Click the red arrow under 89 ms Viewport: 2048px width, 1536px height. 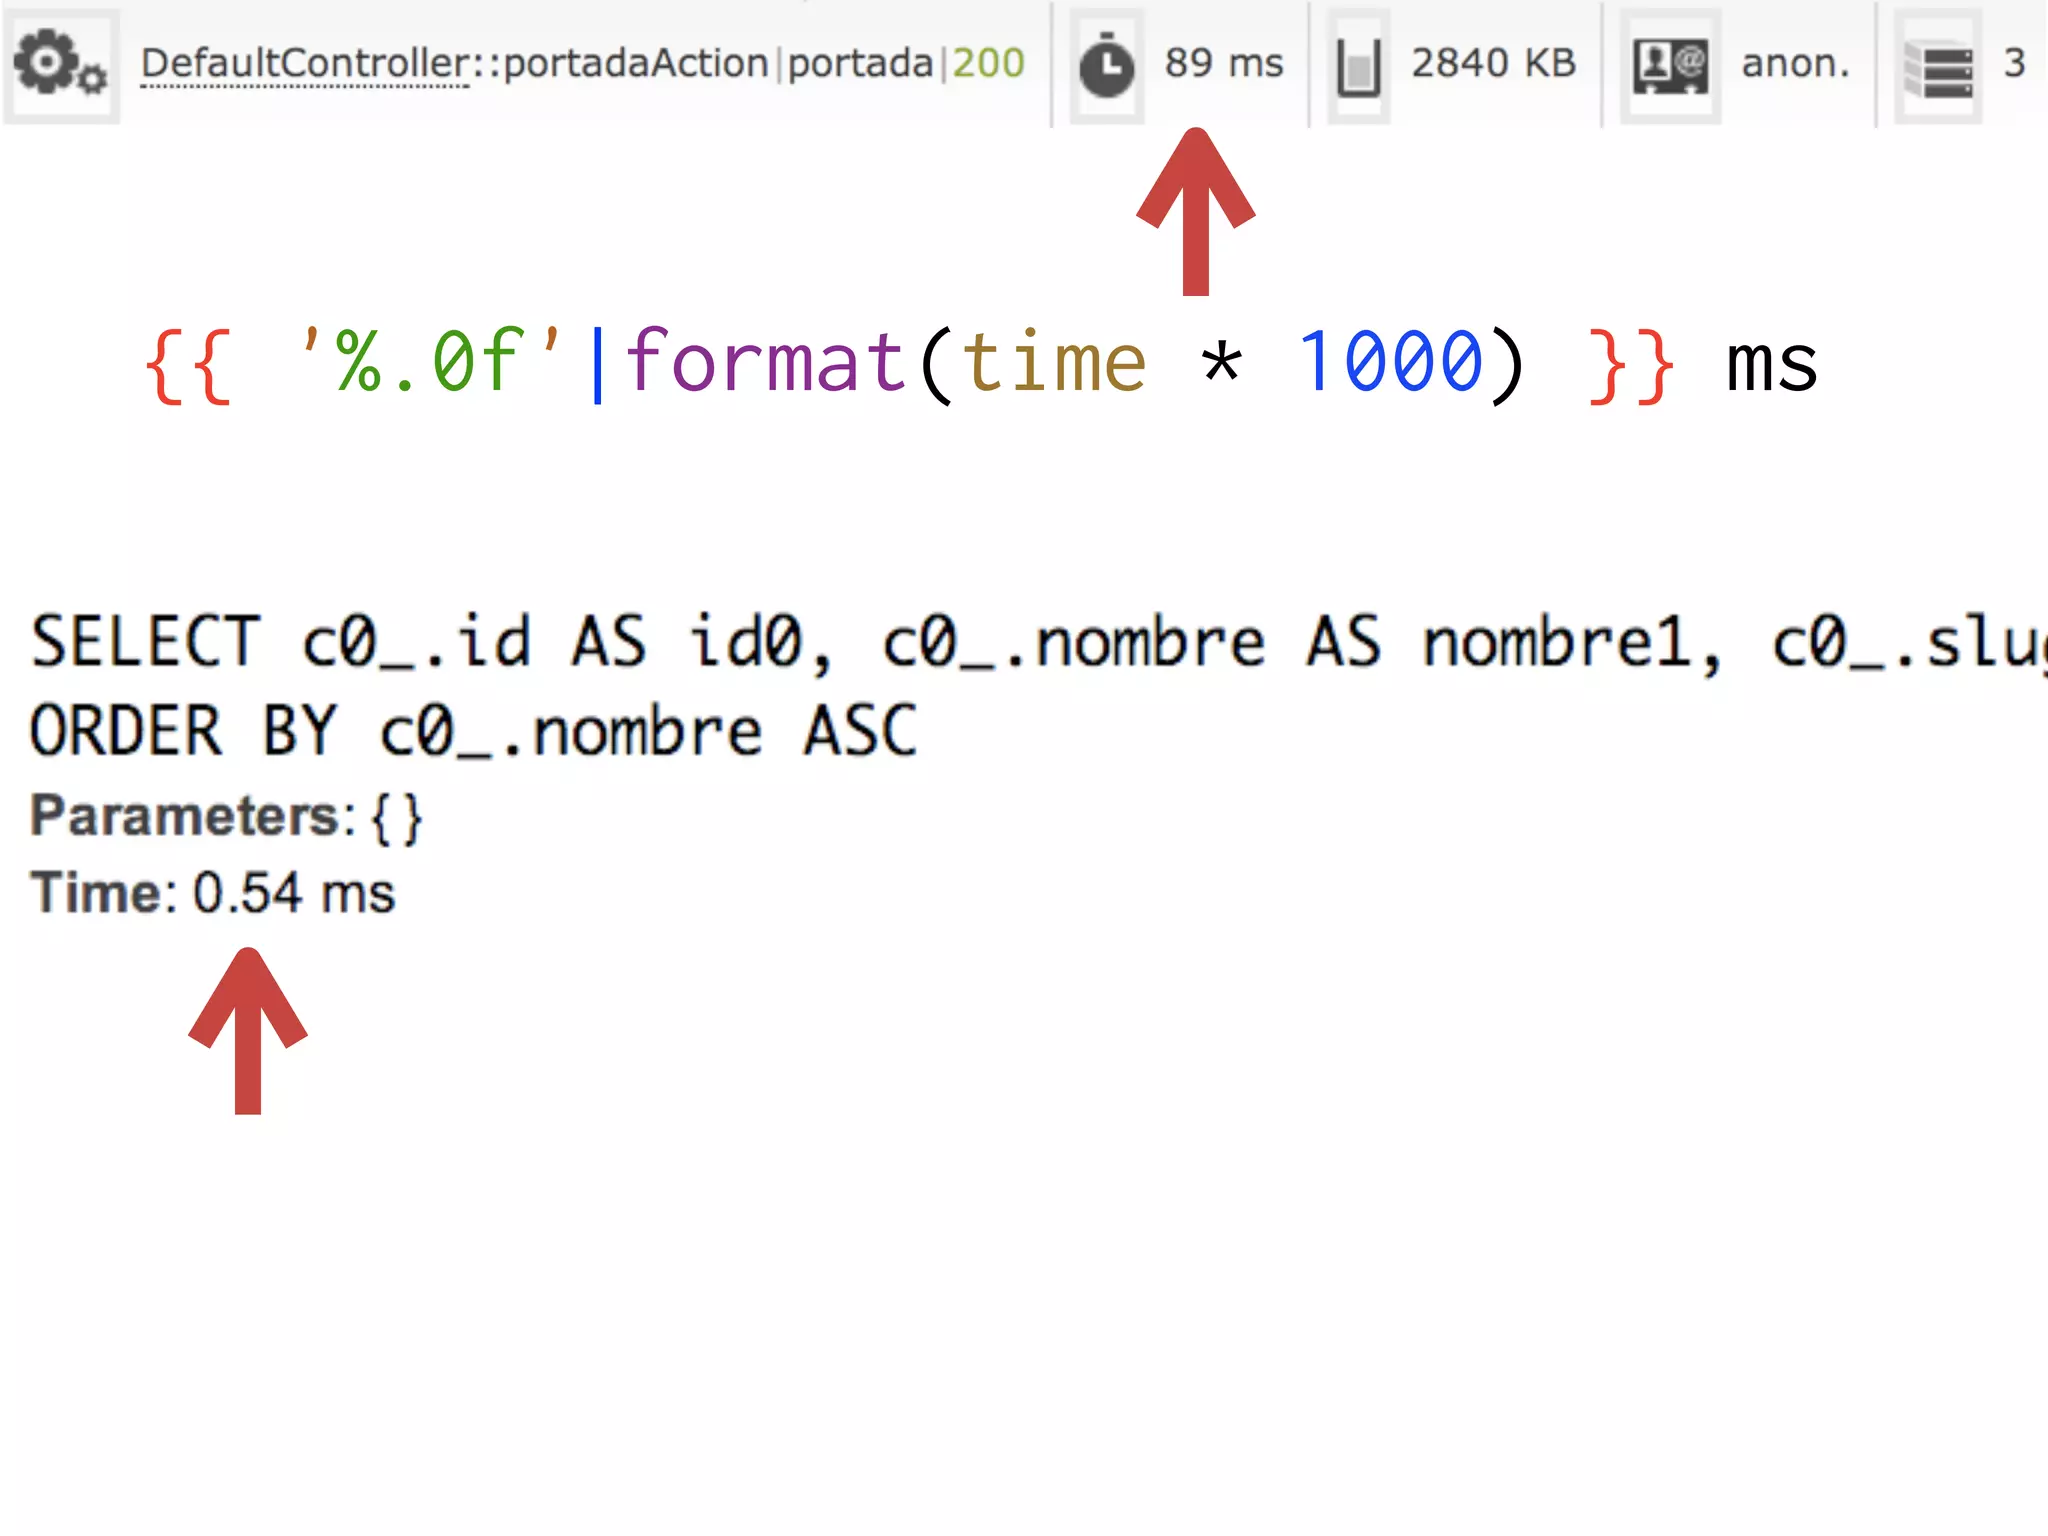pyautogui.click(x=1195, y=212)
